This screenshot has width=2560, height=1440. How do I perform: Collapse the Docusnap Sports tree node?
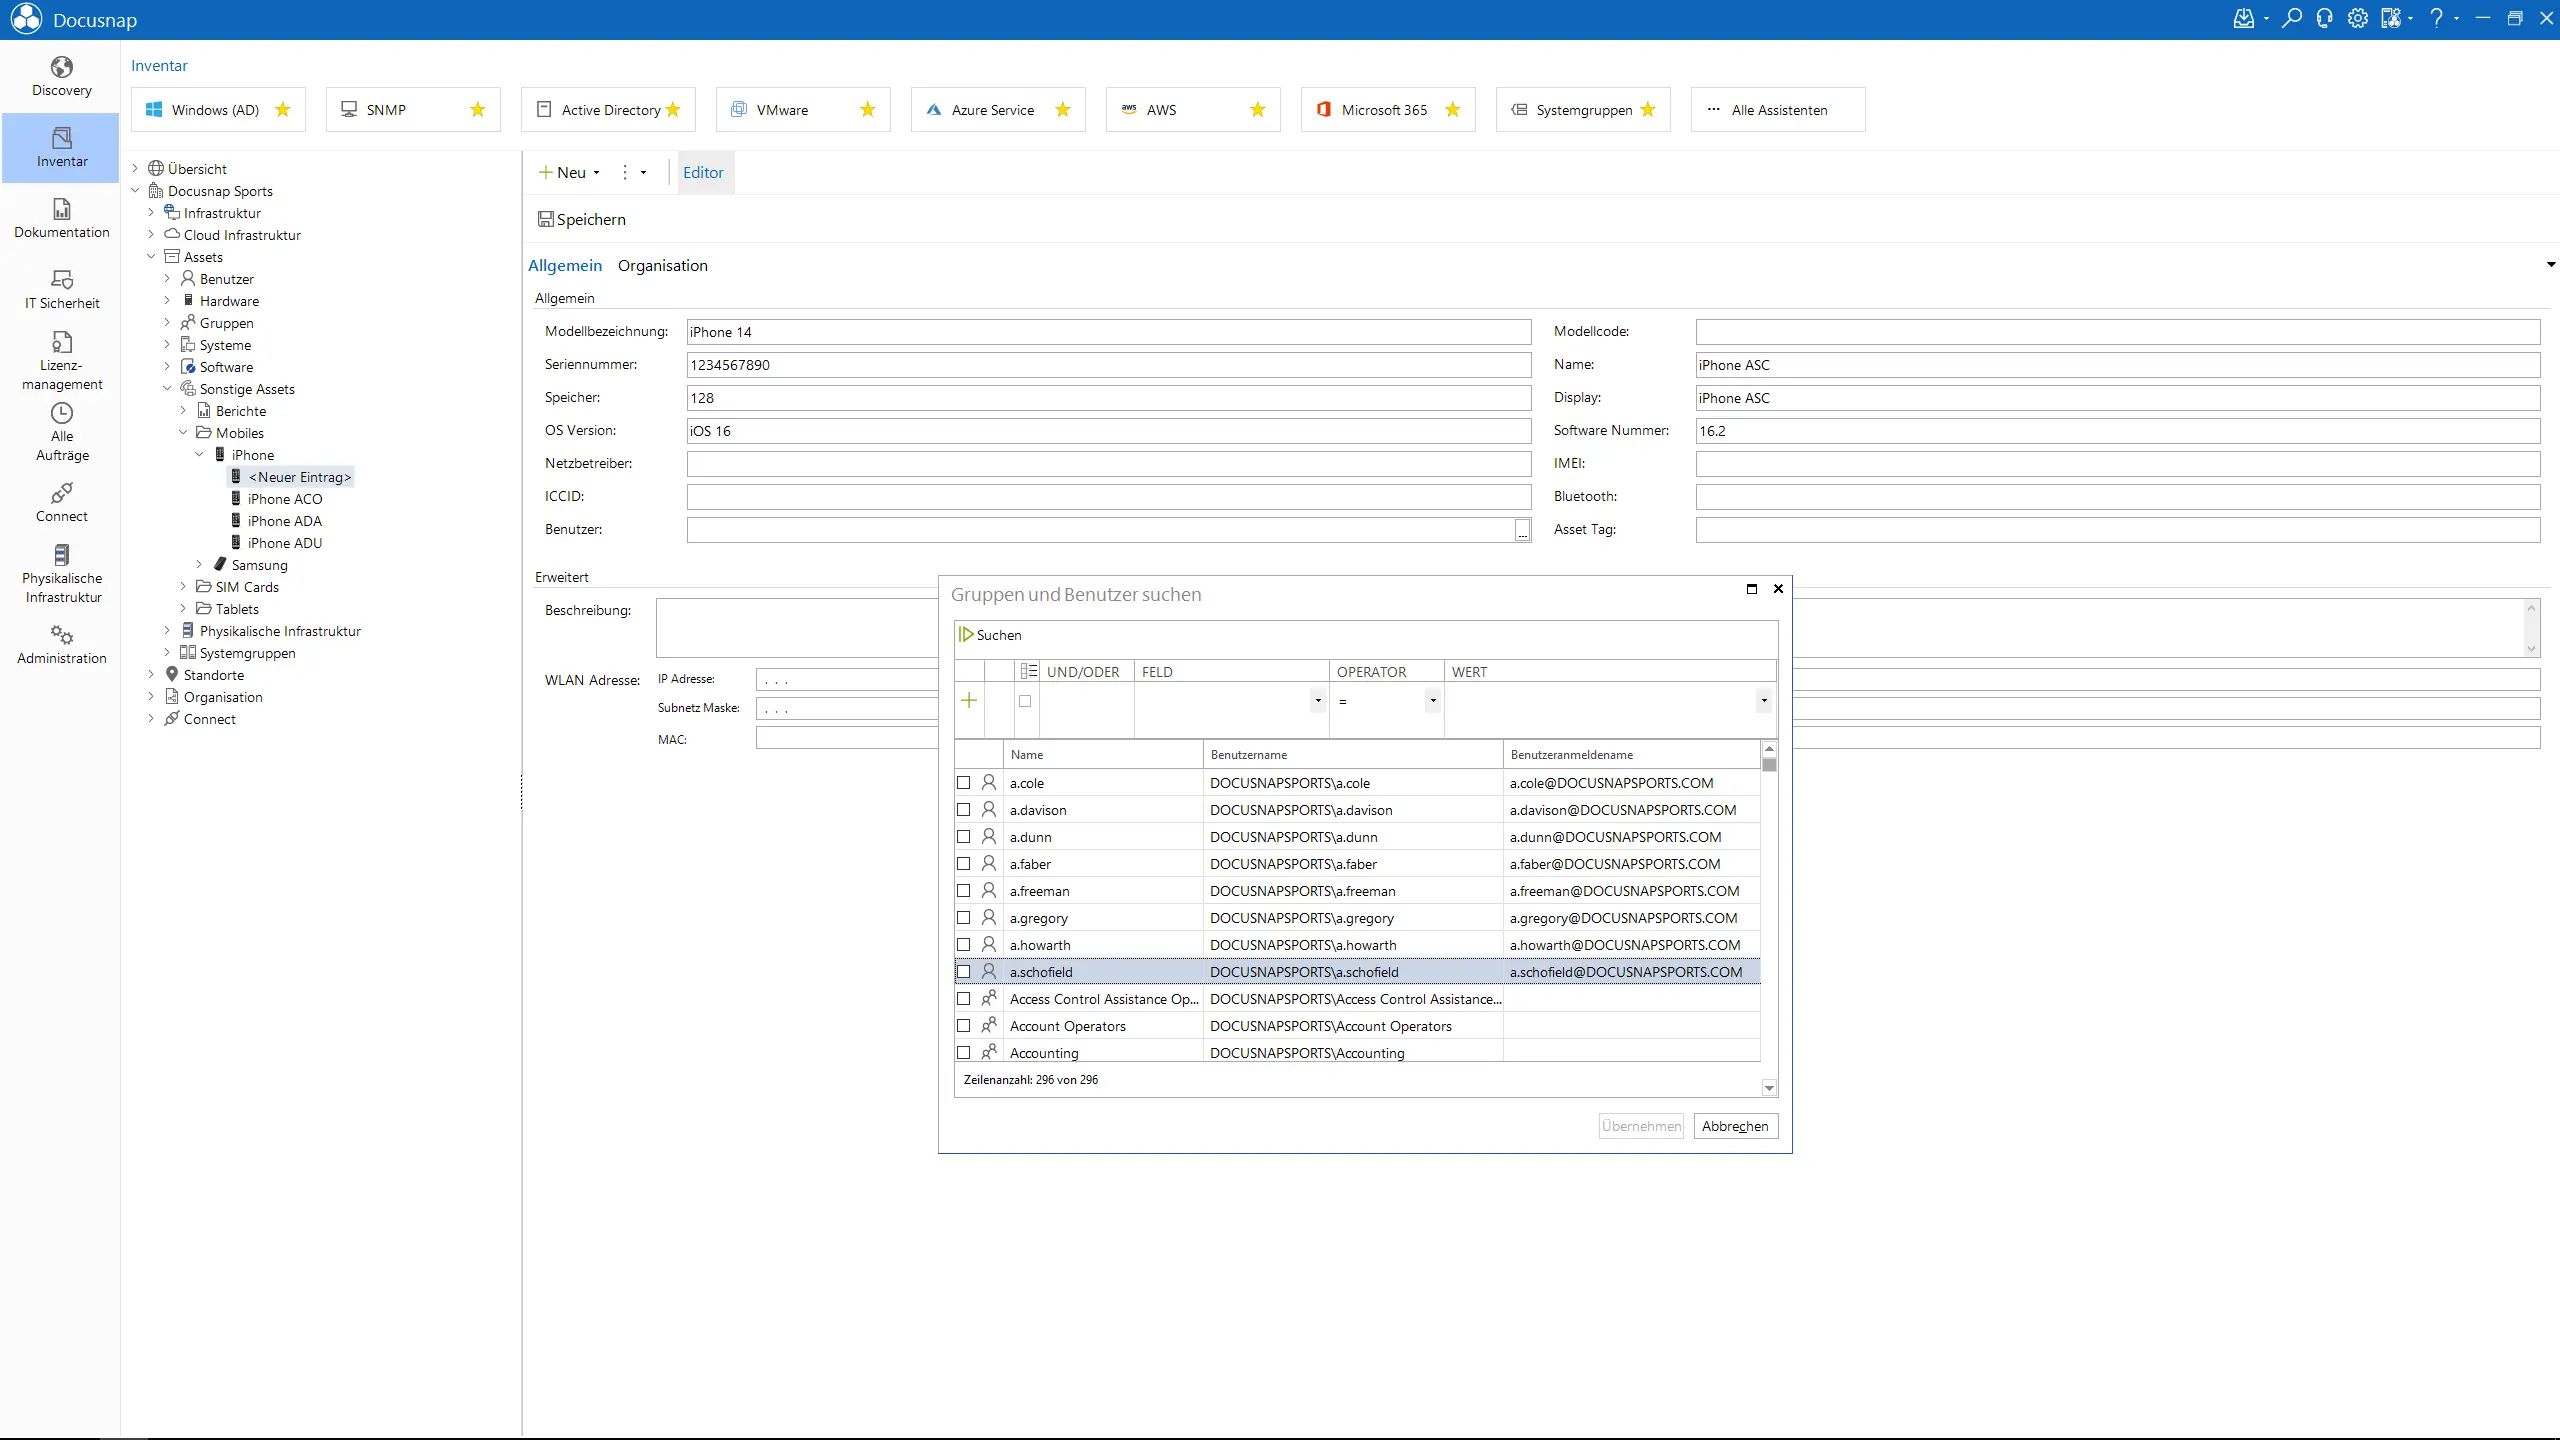tap(136, 191)
